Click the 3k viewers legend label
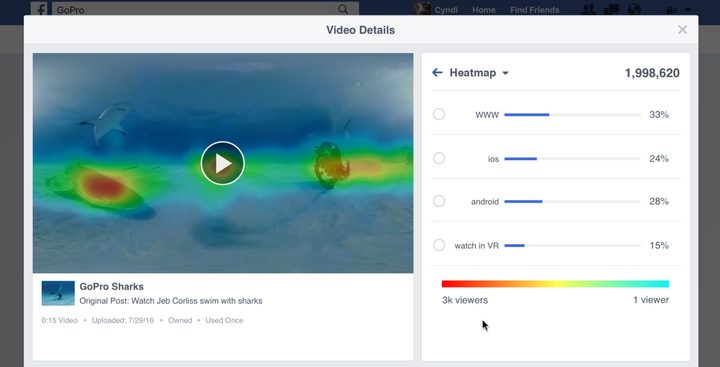720x367 pixels. 465,300
